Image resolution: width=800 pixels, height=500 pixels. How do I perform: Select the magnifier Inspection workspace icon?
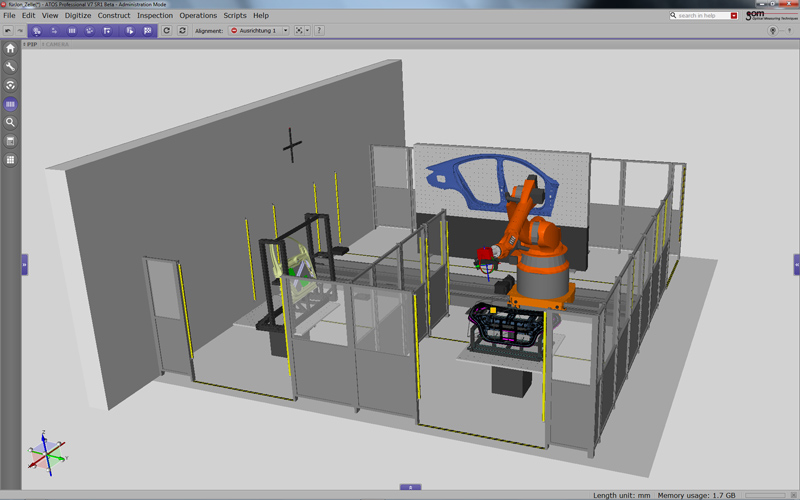tap(11, 122)
